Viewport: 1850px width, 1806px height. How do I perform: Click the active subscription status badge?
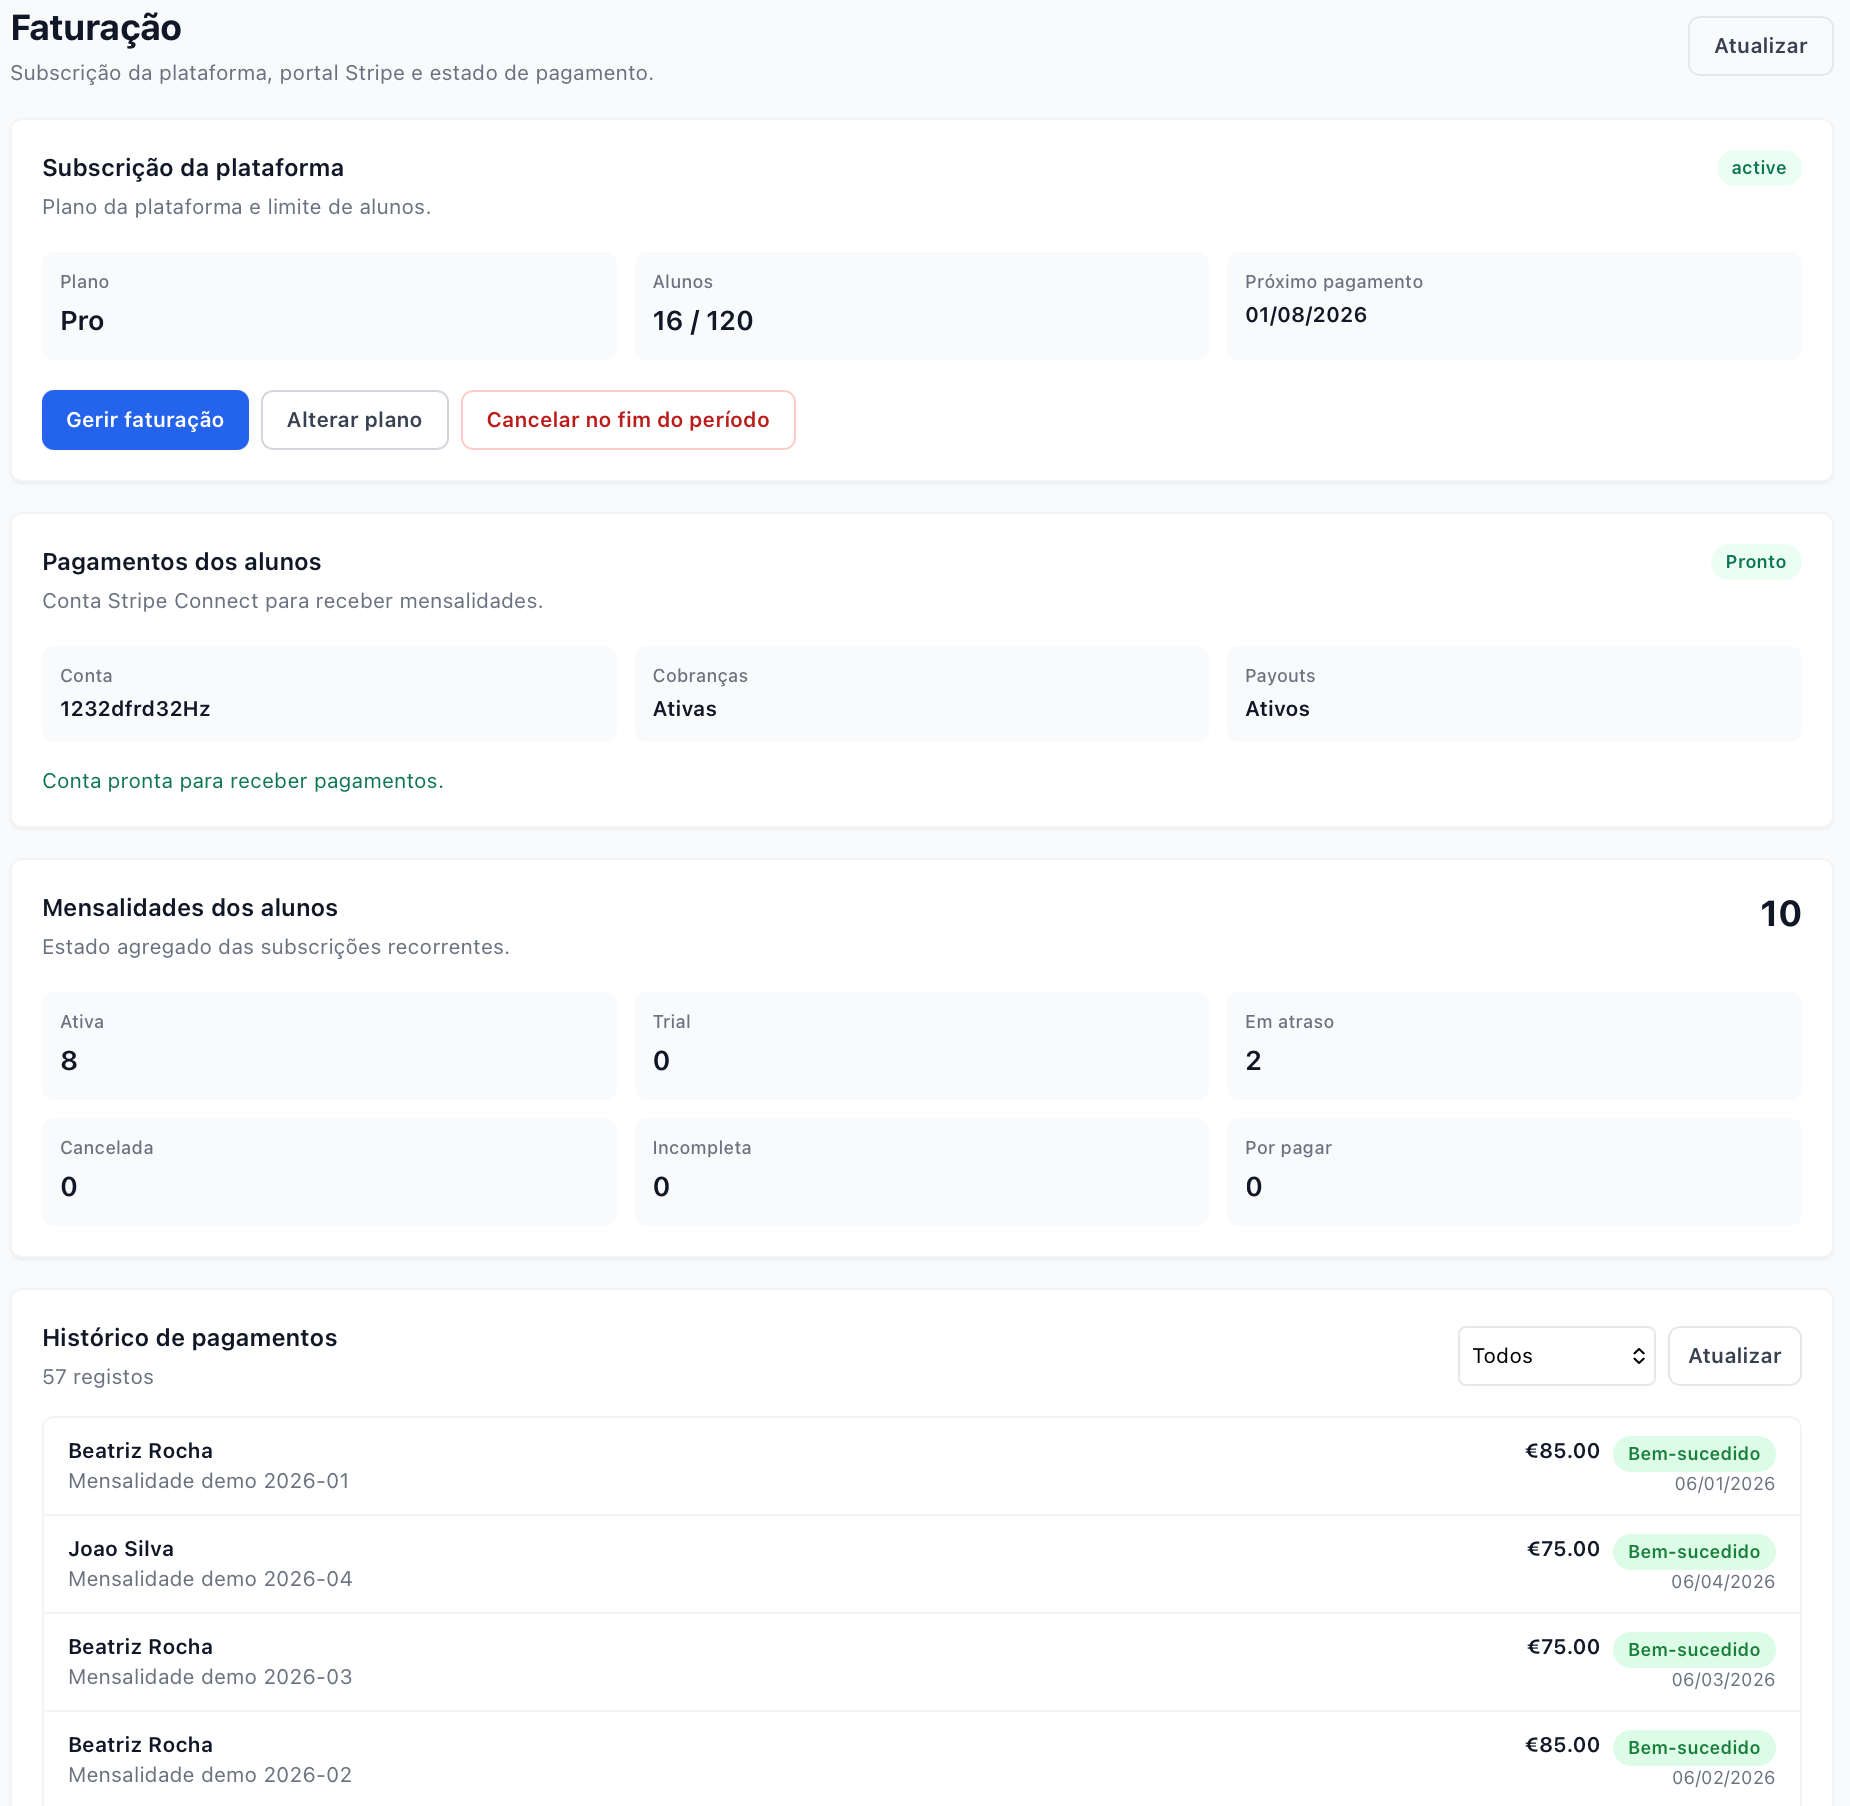[x=1758, y=168]
